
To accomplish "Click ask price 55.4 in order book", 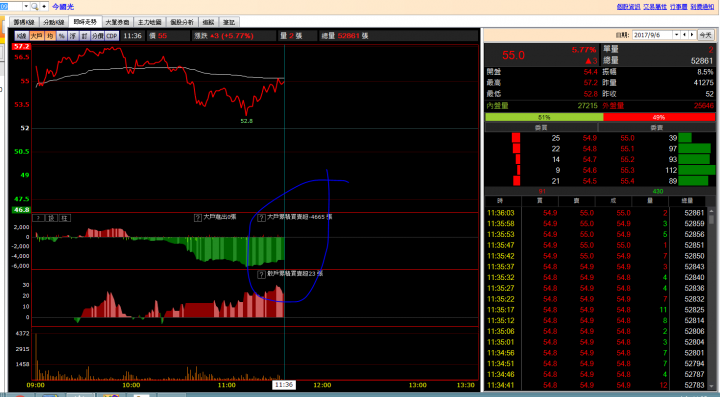I will click(627, 181).
